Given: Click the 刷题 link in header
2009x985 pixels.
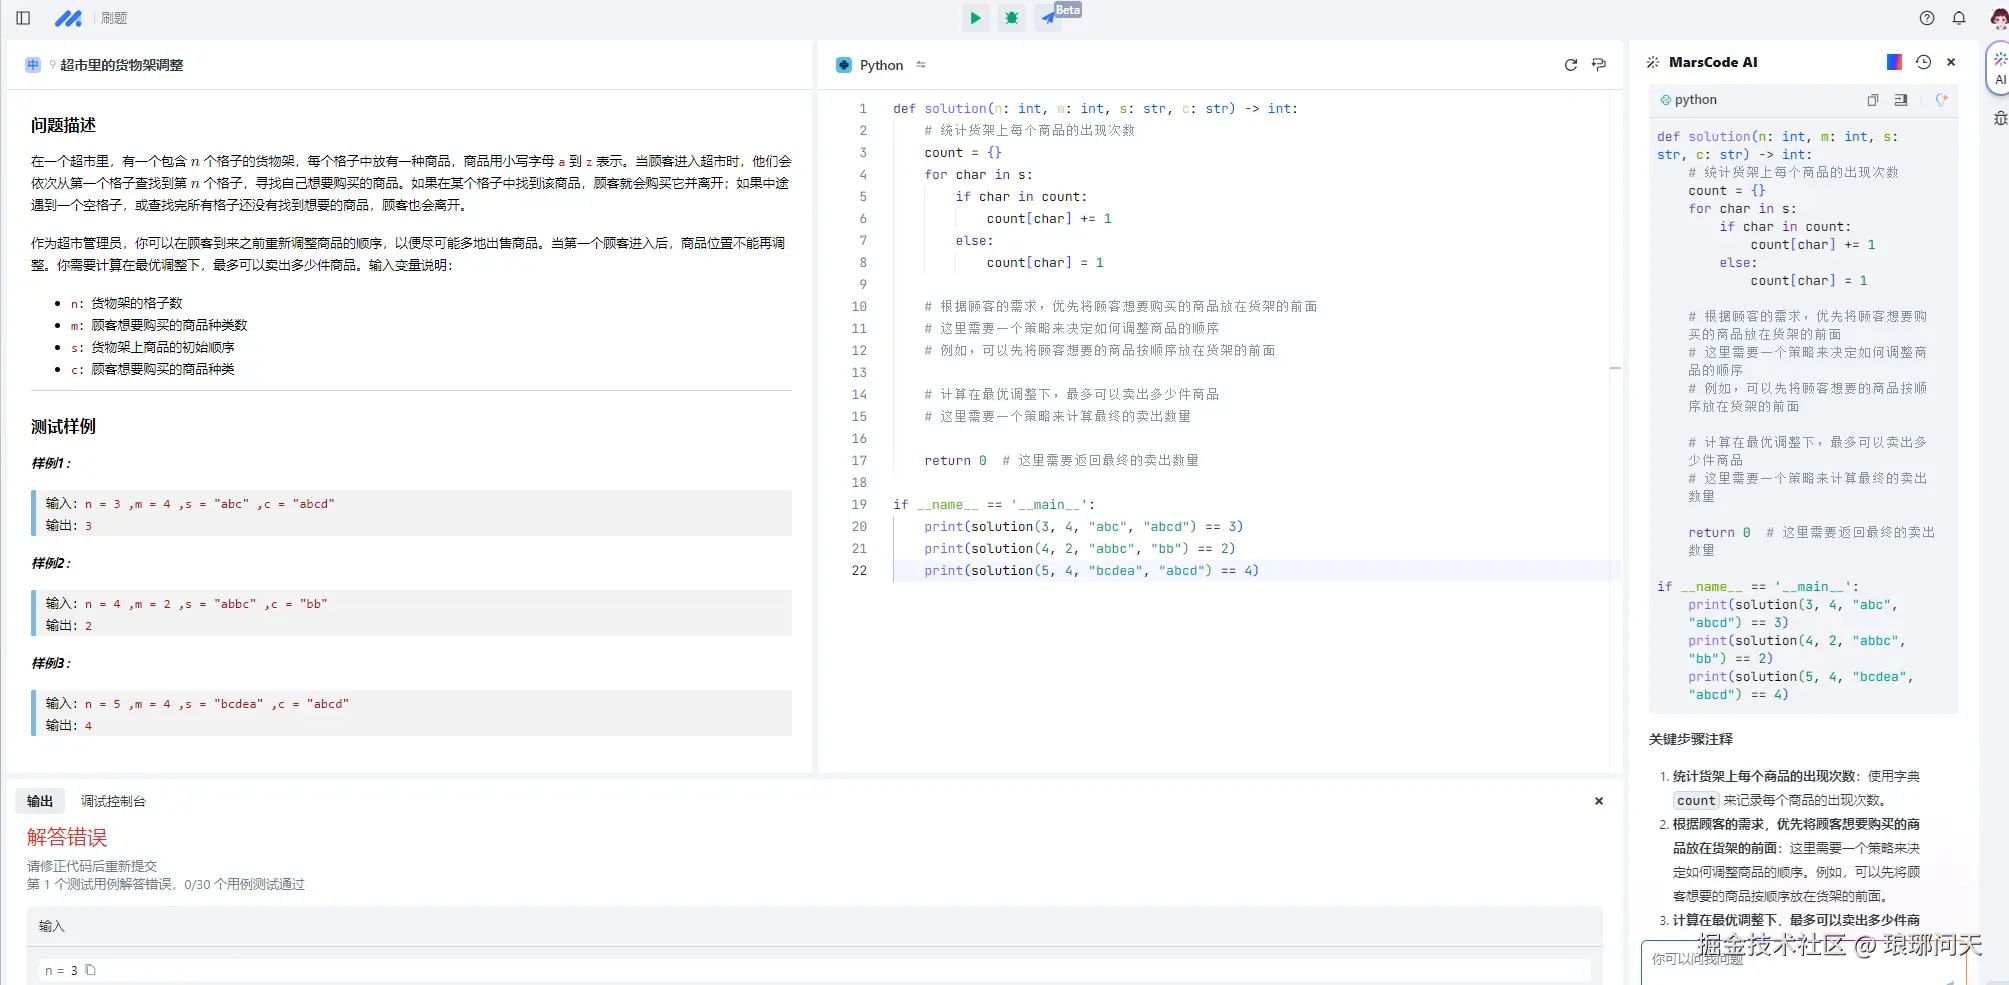Looking at the screenshot, I should tap(114, 18).
